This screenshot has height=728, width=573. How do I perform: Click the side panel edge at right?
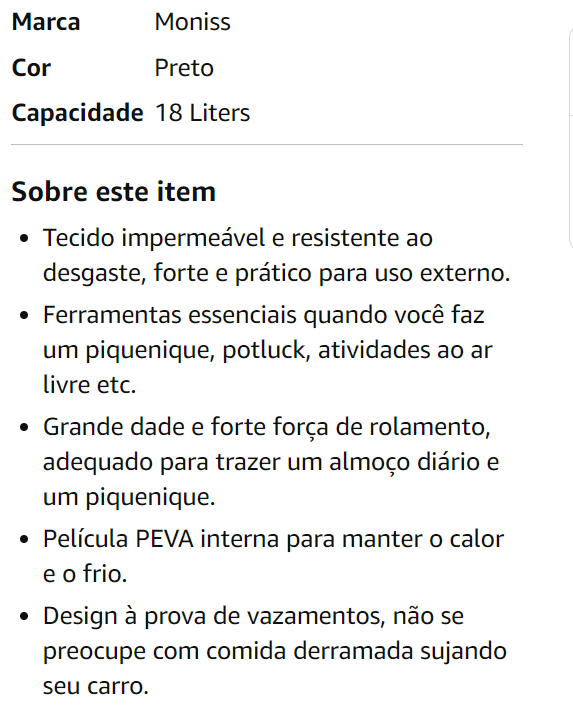tap(571, 138)
